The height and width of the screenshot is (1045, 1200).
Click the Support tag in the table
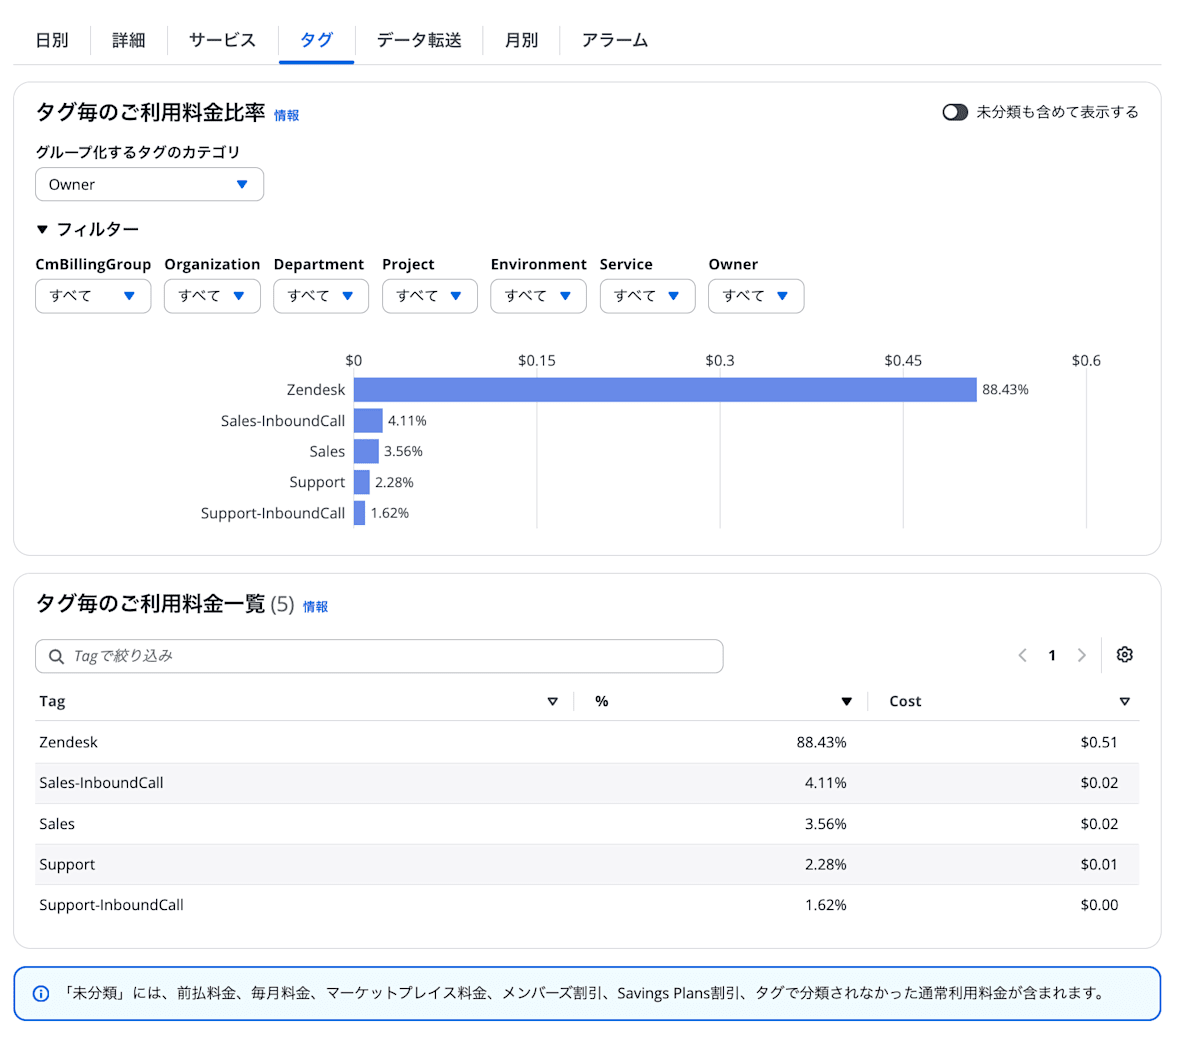pos(67,865)
